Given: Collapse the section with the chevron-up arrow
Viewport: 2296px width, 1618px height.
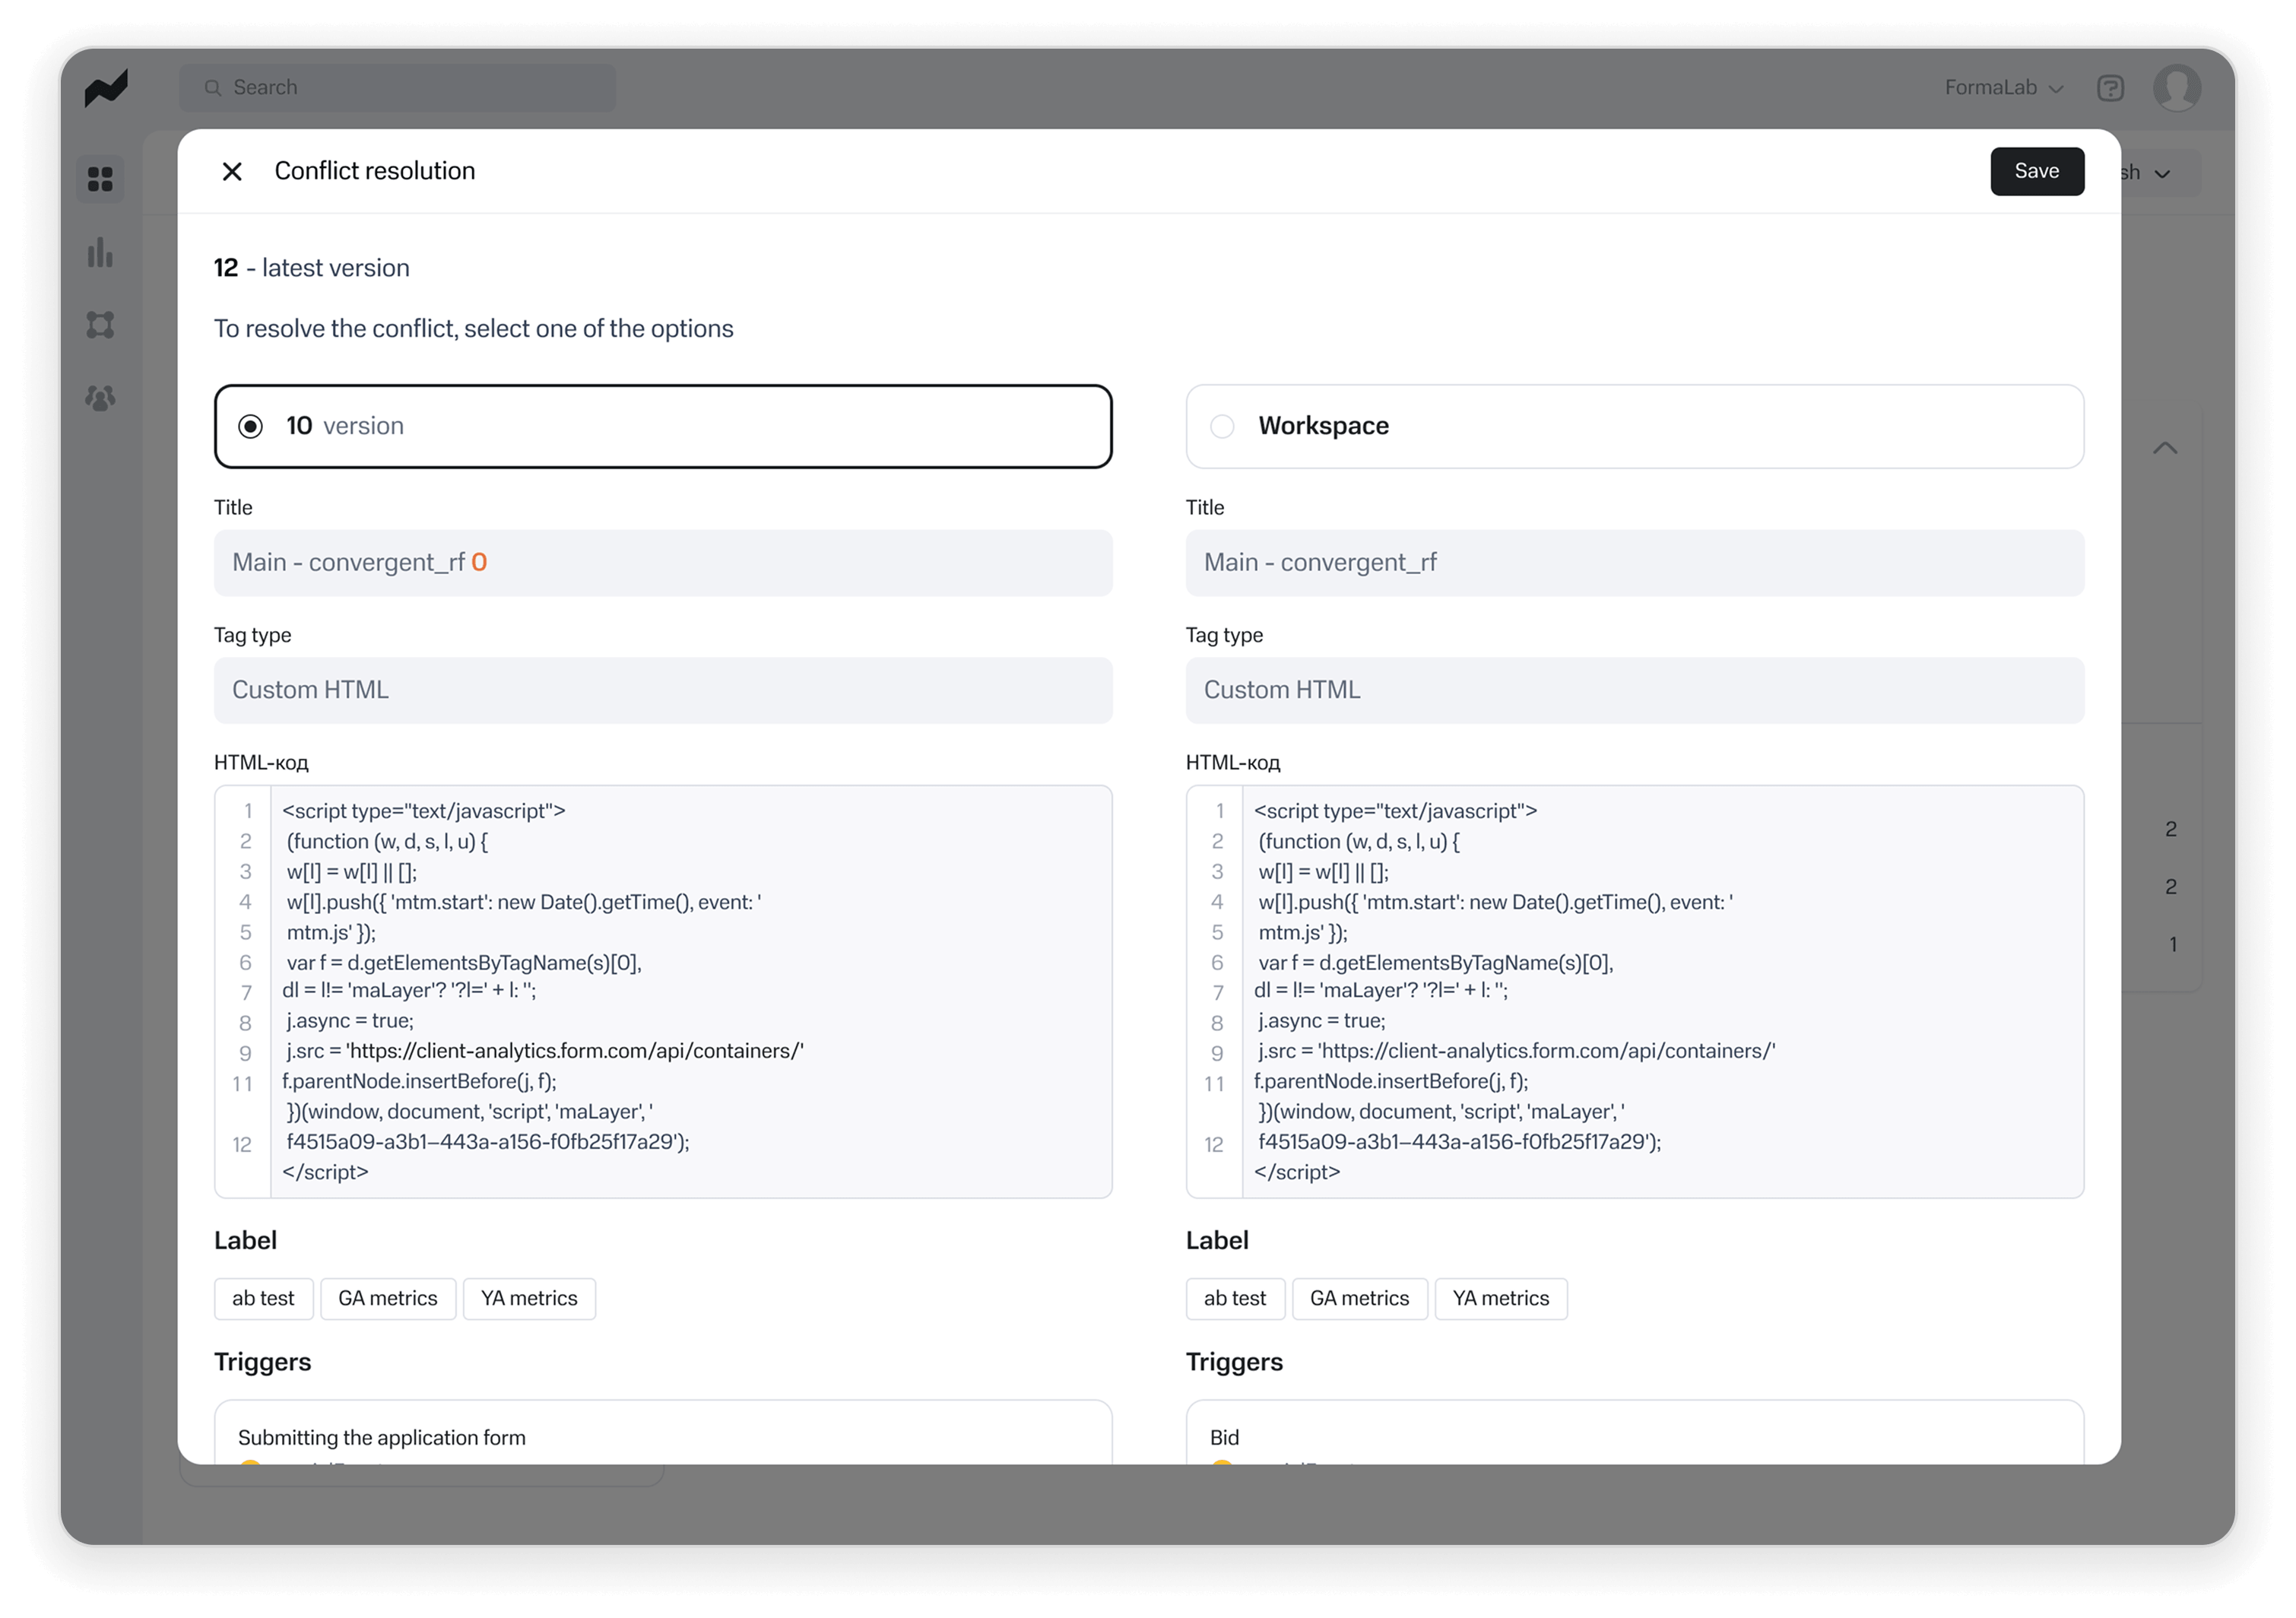Looking at the screenshot, I should pos(2165,448).
